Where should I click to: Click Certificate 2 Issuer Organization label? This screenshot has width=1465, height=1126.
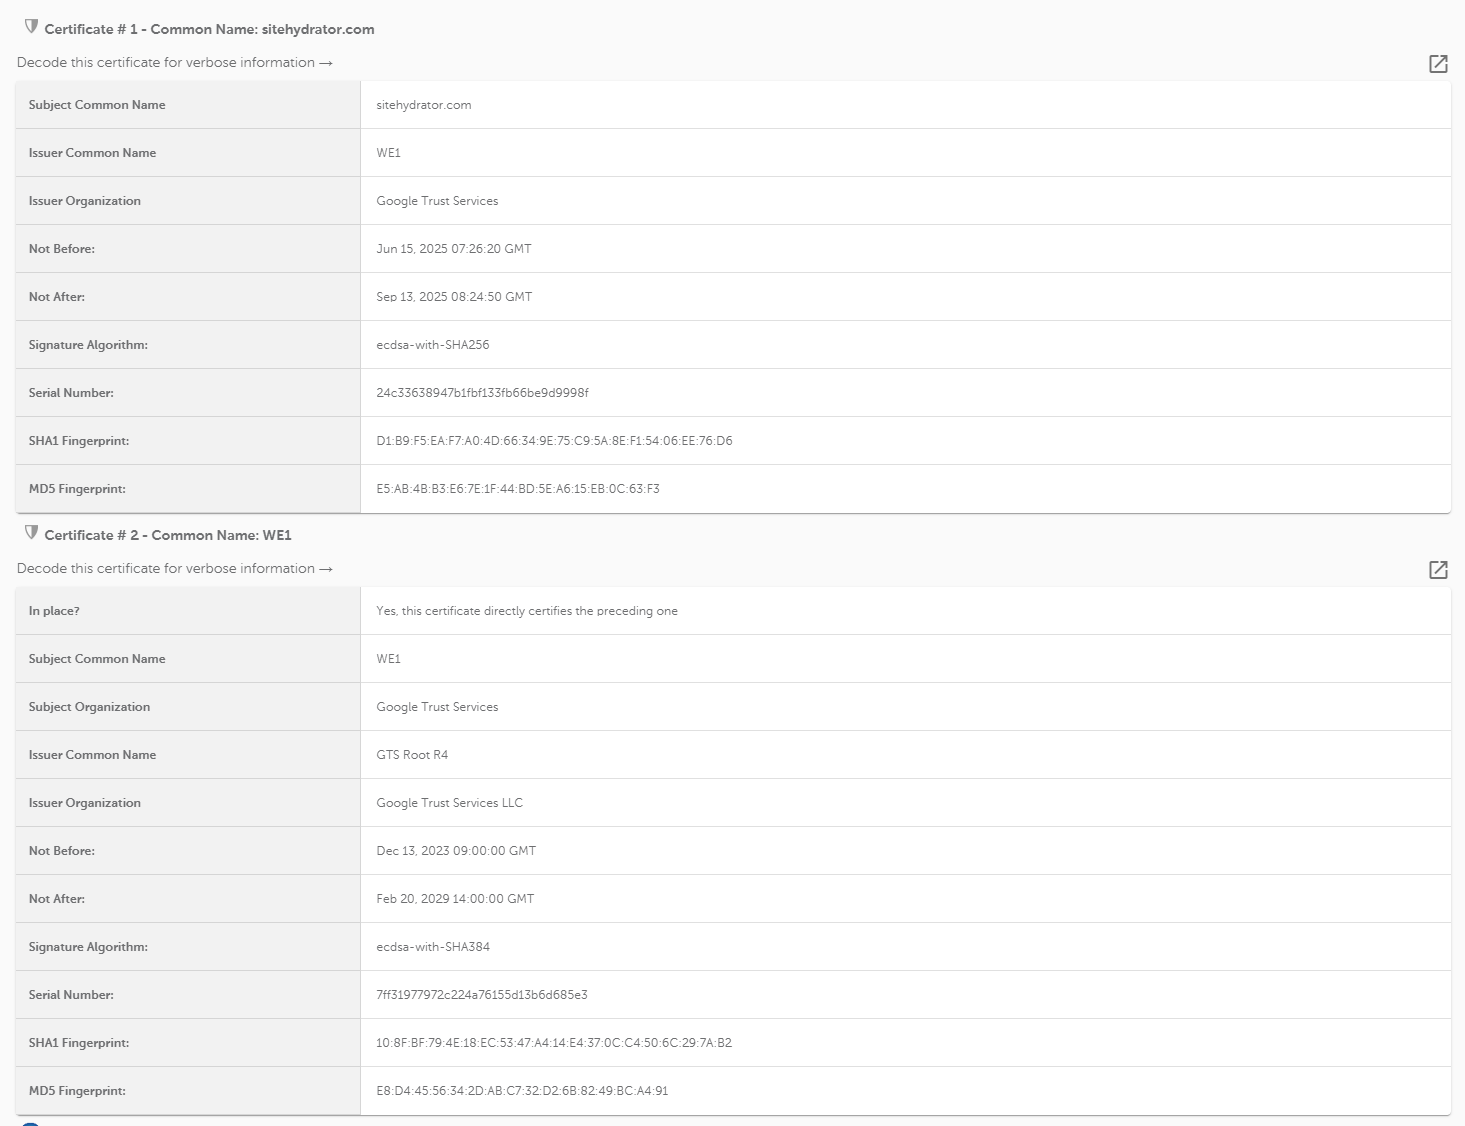(85, 803)
